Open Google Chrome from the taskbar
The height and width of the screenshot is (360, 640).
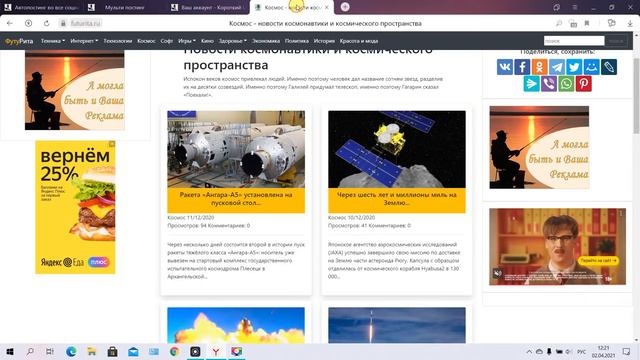[x=174, y=351]
